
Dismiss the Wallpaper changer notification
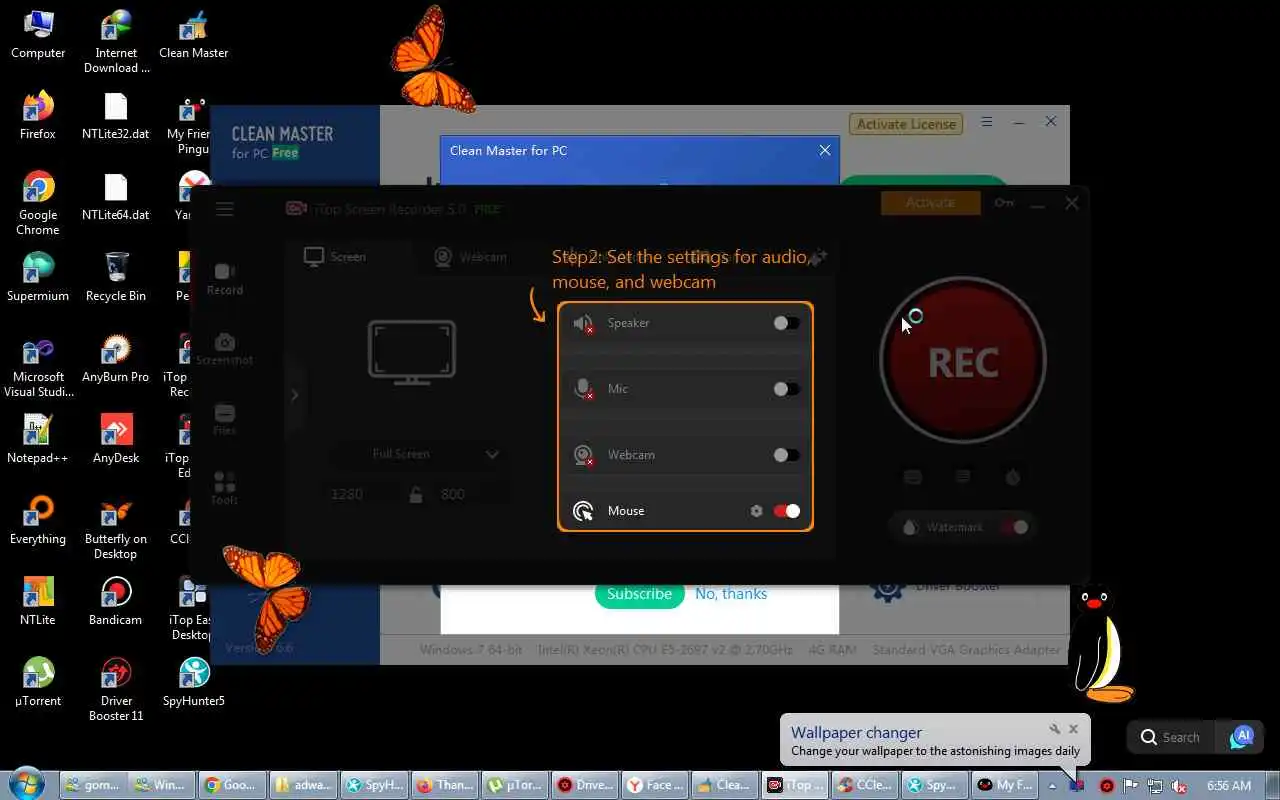pos(1073,730)
